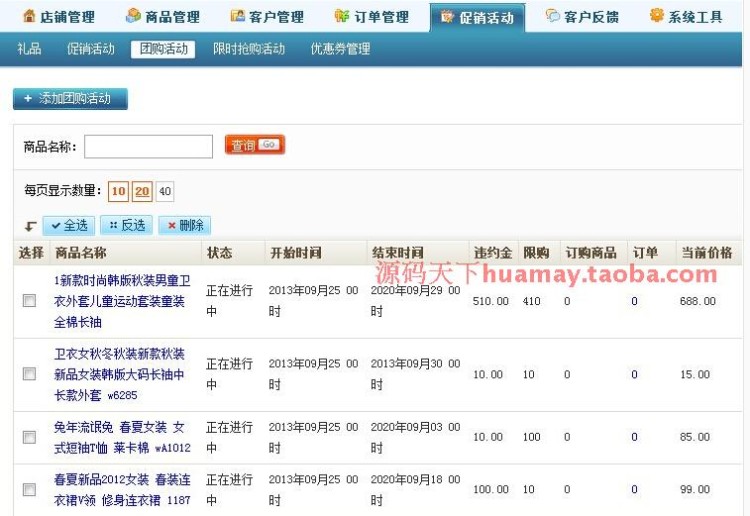Click price value 15.00

[x=695, y=374]
